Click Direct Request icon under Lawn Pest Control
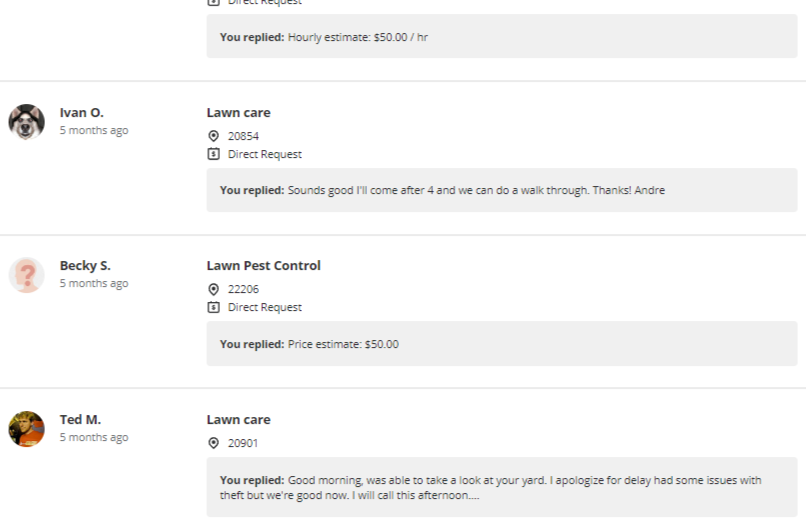This screenshot has height=523, width=806. pyautogui.click(x=213, y=307)
